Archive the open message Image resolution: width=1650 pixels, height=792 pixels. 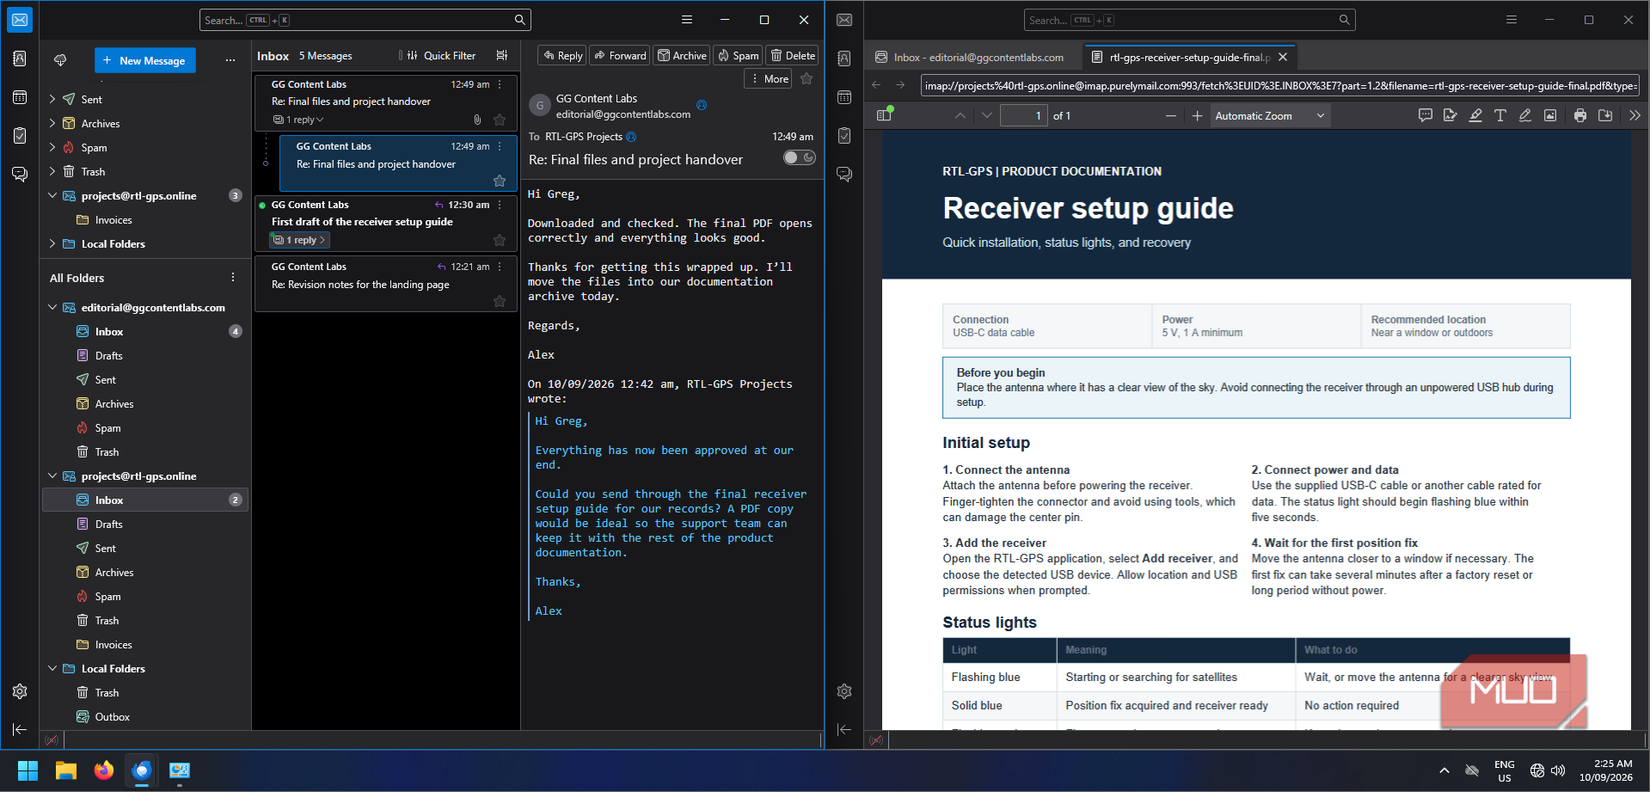[x=682, y=56]
